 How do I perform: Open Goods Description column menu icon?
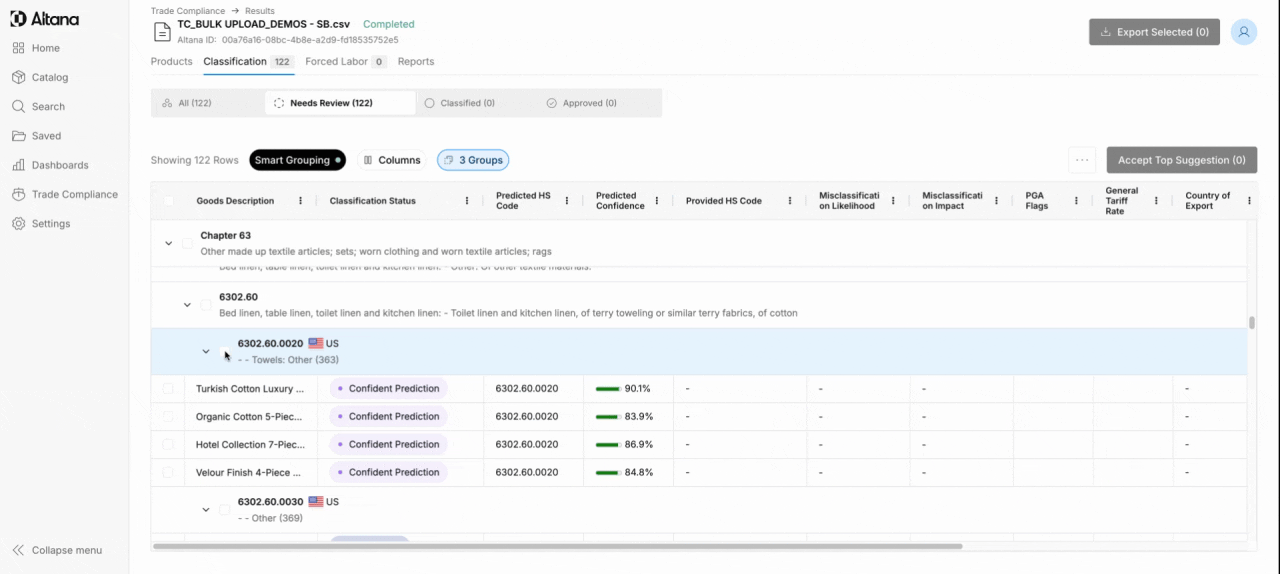coord(301,201)
